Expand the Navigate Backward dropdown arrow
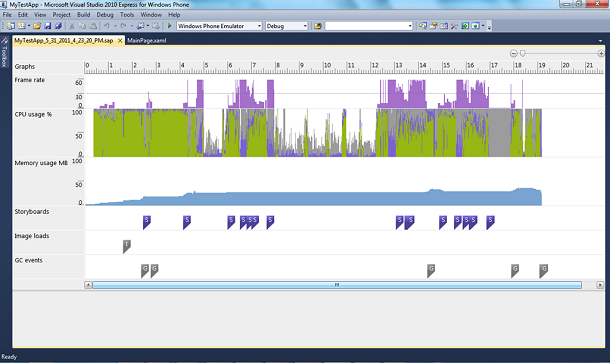Screen dimensions: 610x363 pyautogui.click(x=148, y=26)
